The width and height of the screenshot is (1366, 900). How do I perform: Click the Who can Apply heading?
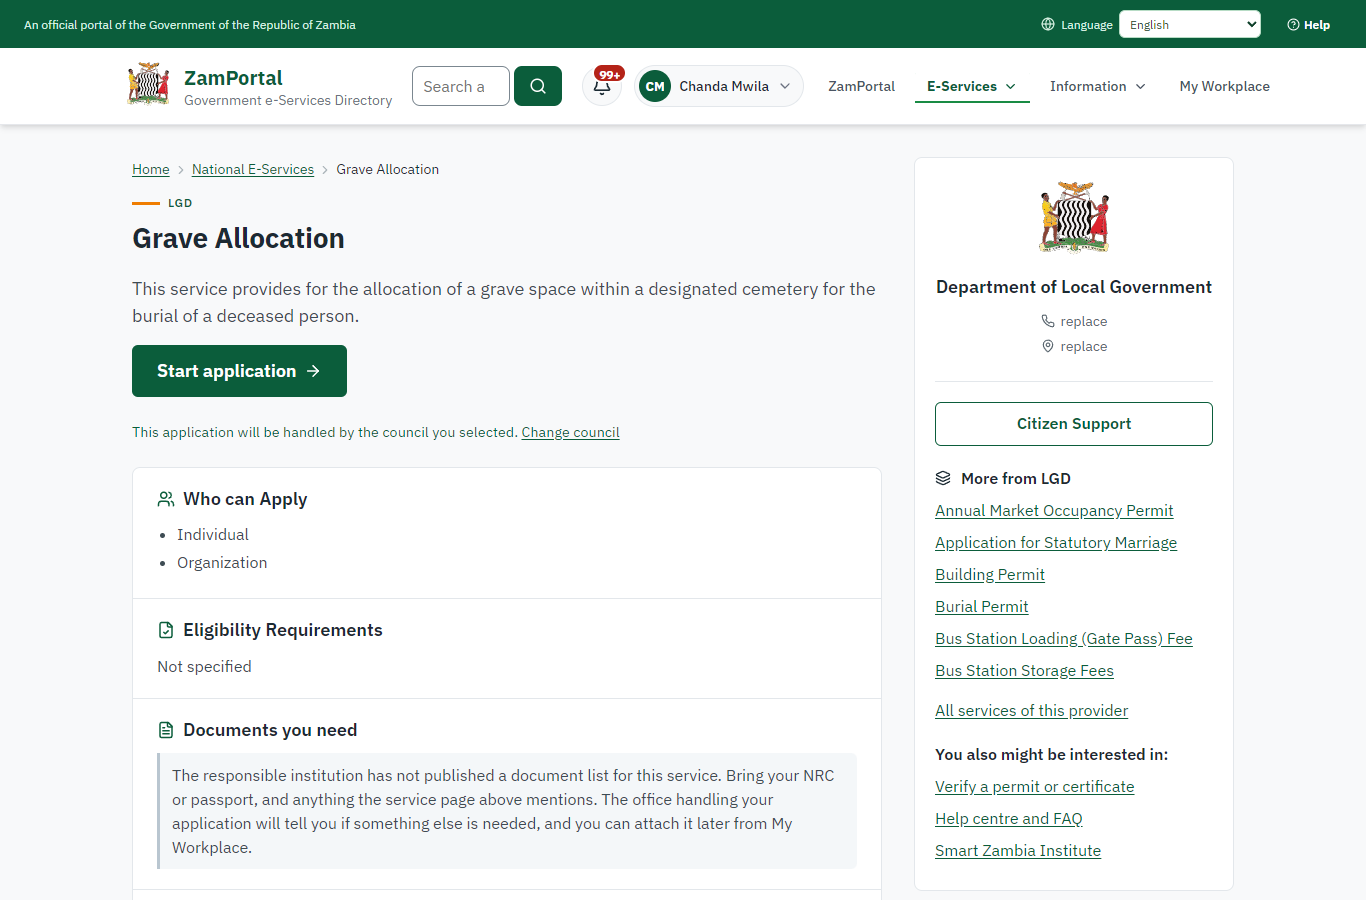click(245, 499)
